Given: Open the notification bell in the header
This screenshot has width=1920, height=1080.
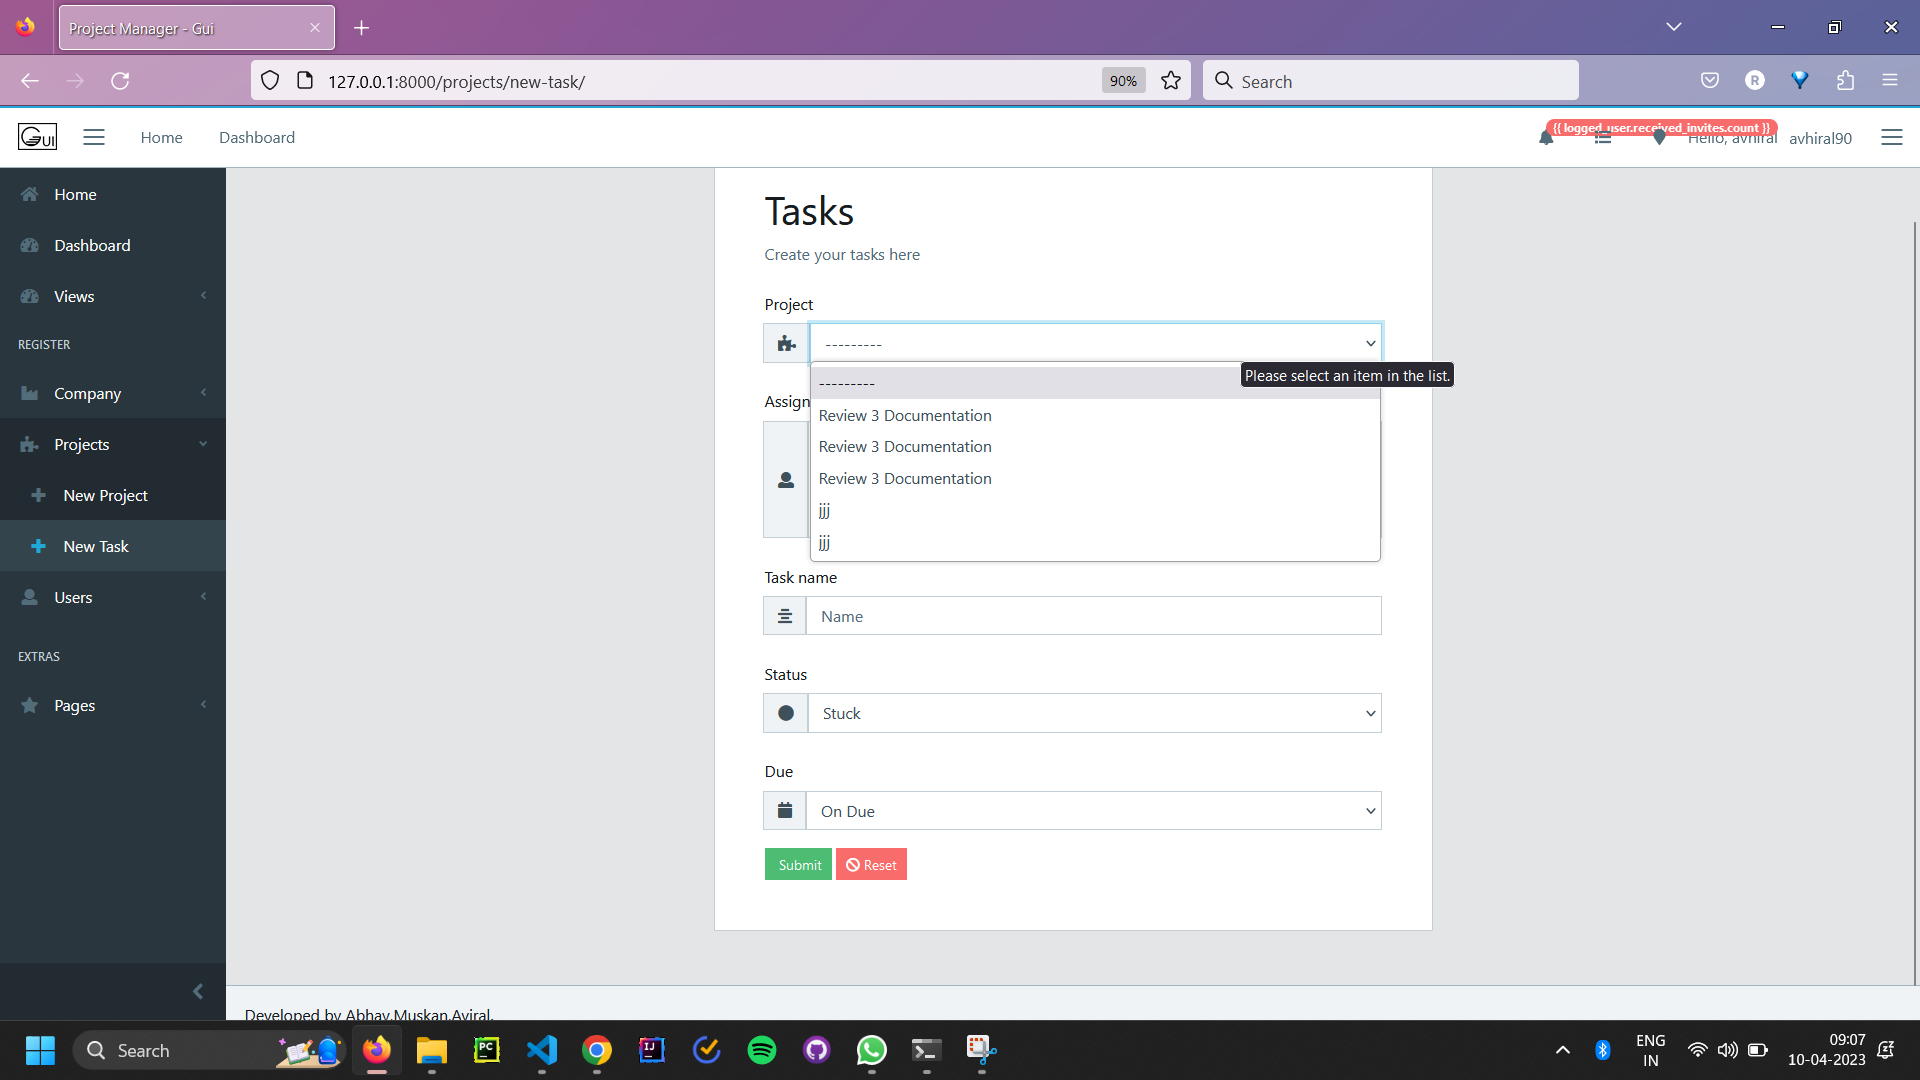Looking at the screenshot, I should [x=1546, y=140].
